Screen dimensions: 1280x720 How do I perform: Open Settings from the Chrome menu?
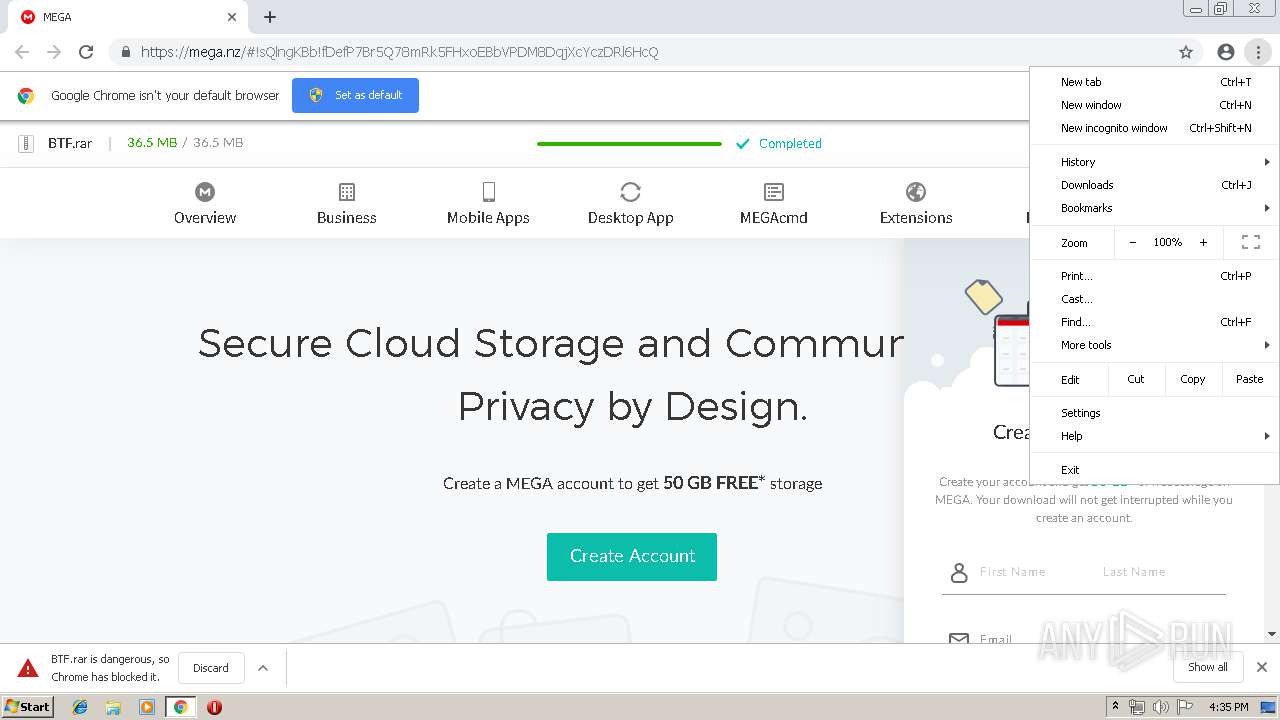[x=1154, y=413]
